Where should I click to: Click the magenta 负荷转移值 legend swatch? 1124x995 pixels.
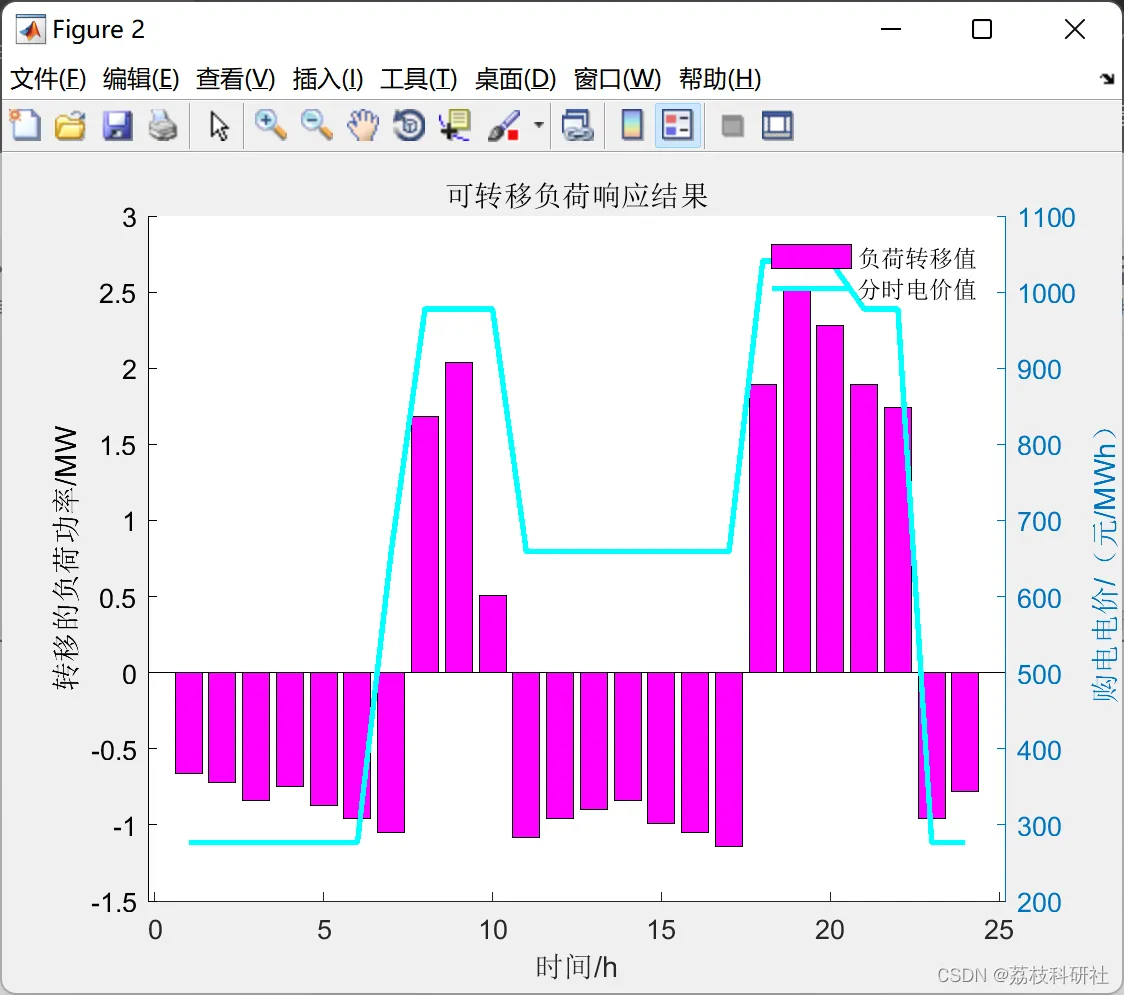pos(811,257)
